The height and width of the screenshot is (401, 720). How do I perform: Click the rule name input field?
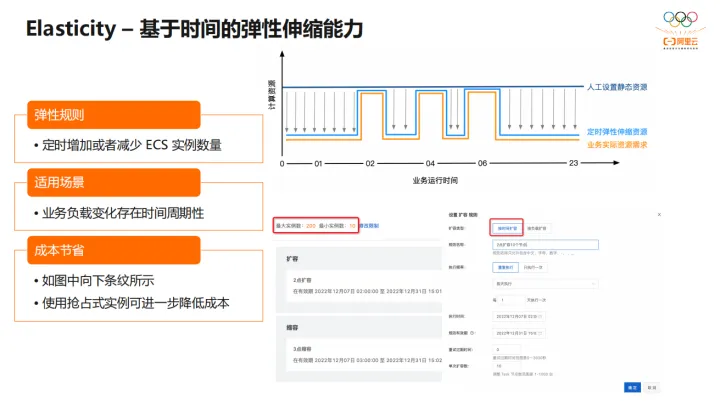[x=545, y=245]
